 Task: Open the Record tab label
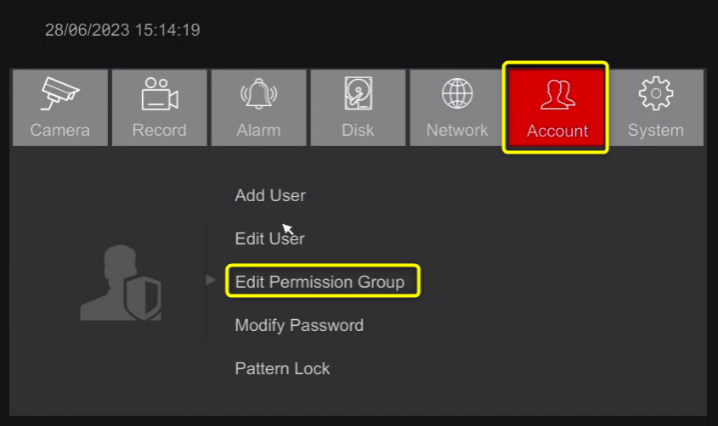(x=158, y=130)
